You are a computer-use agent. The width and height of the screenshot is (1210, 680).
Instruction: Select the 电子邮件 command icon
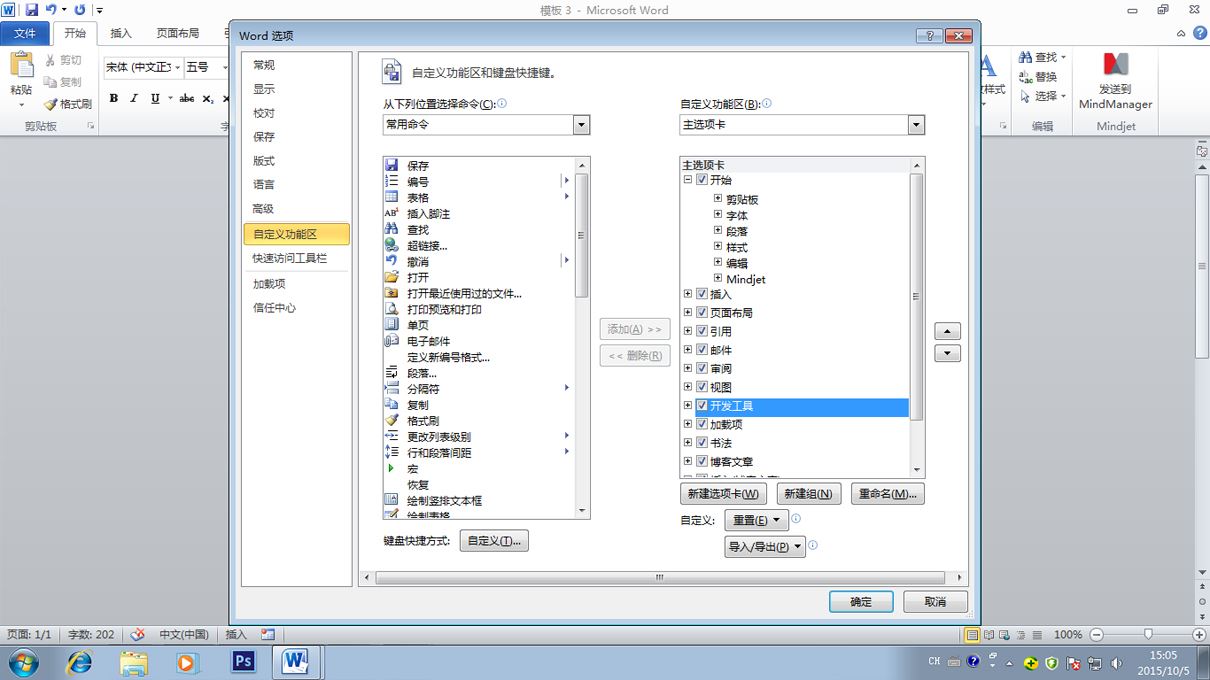pyautogui.click(x=392, y=341)
